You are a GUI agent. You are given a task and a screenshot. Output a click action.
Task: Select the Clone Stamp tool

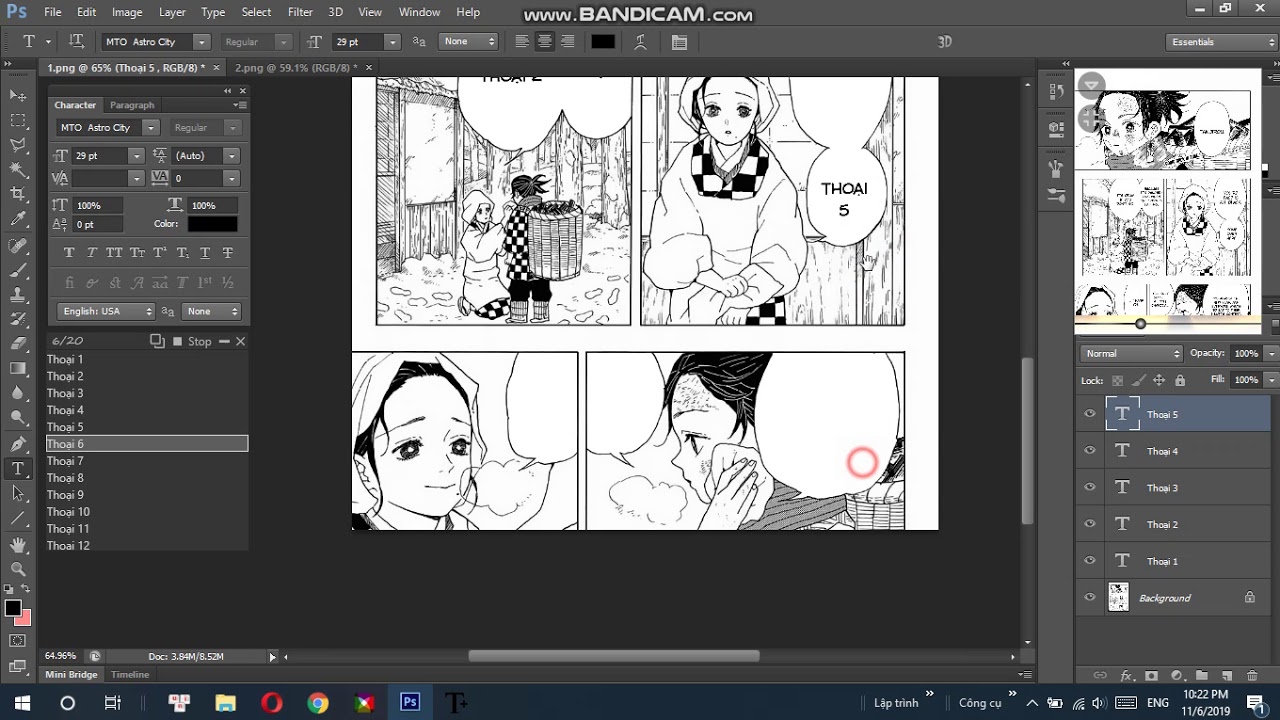click(18, 295)
